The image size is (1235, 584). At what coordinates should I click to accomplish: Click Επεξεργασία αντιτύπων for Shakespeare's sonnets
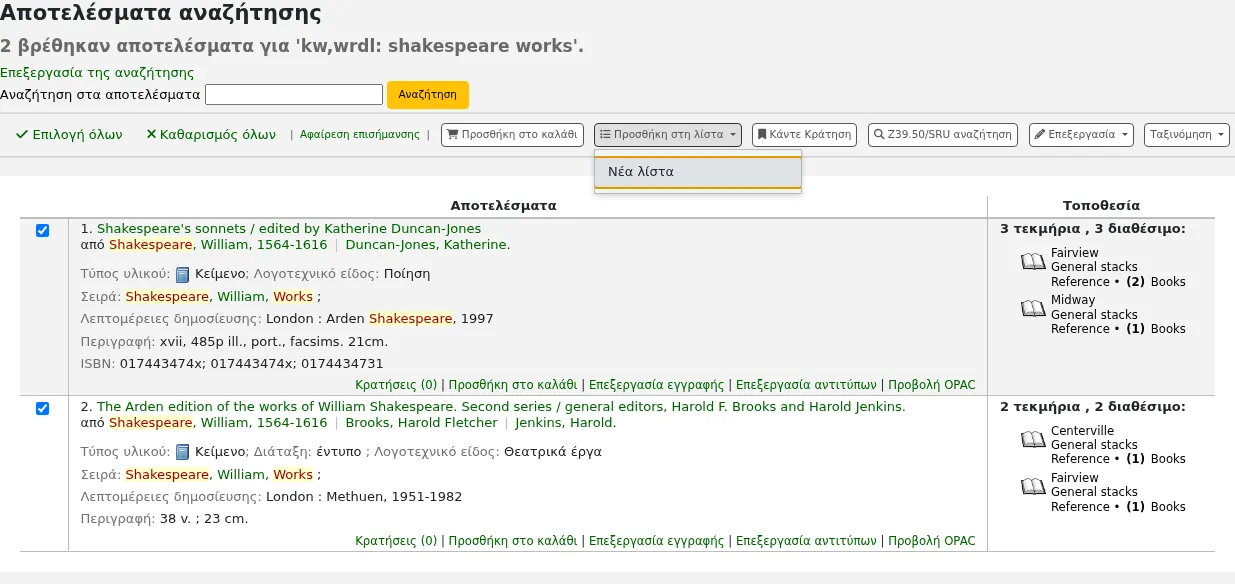[806, 385]
